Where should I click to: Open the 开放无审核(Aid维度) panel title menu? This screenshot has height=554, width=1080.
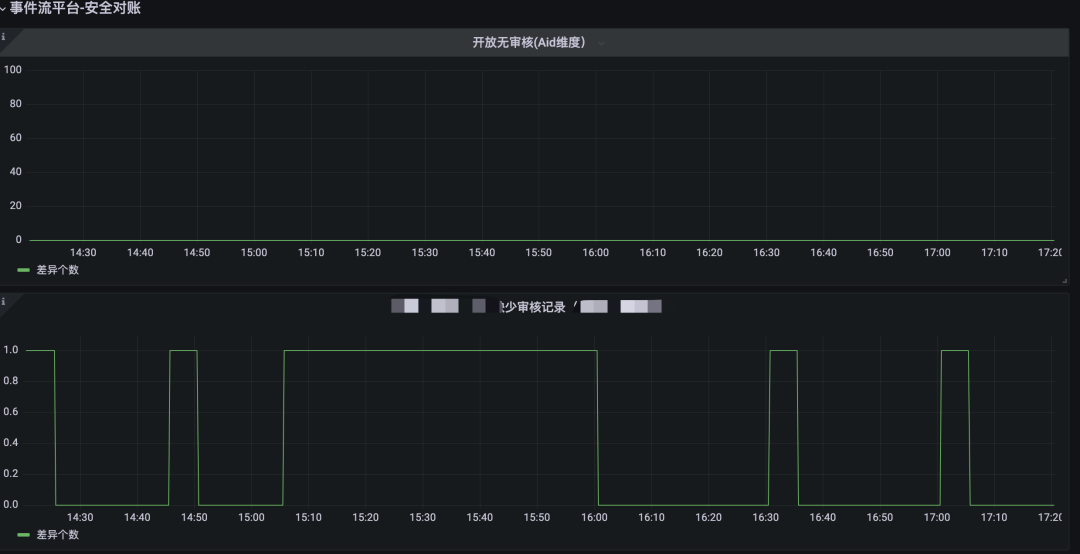pos(528,43)
